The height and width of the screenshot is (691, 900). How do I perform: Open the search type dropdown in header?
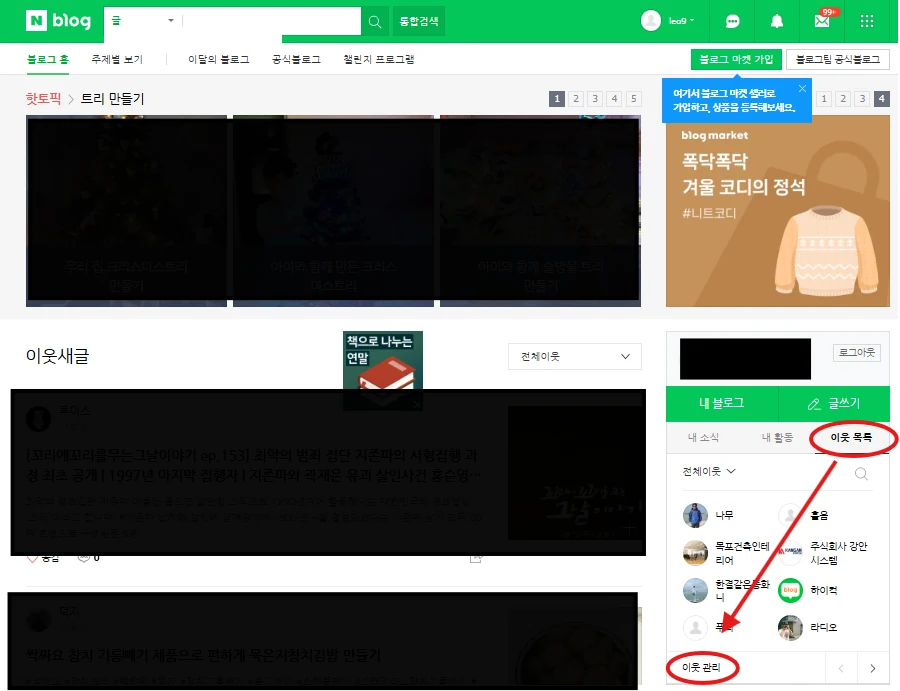142,21
